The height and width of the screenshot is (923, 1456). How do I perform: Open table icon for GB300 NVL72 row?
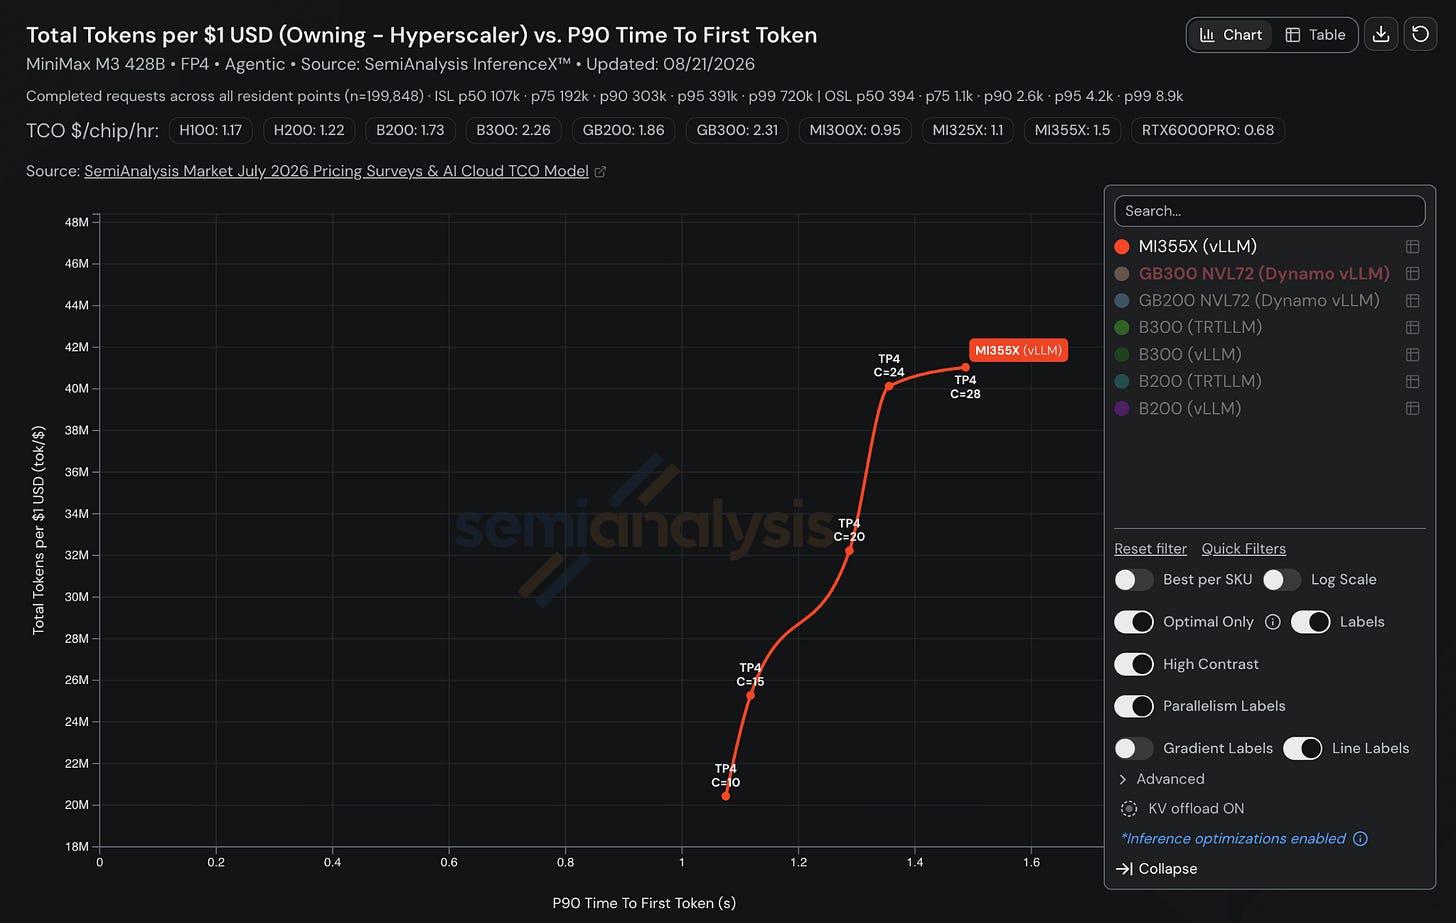click(x=1413, y=273)
